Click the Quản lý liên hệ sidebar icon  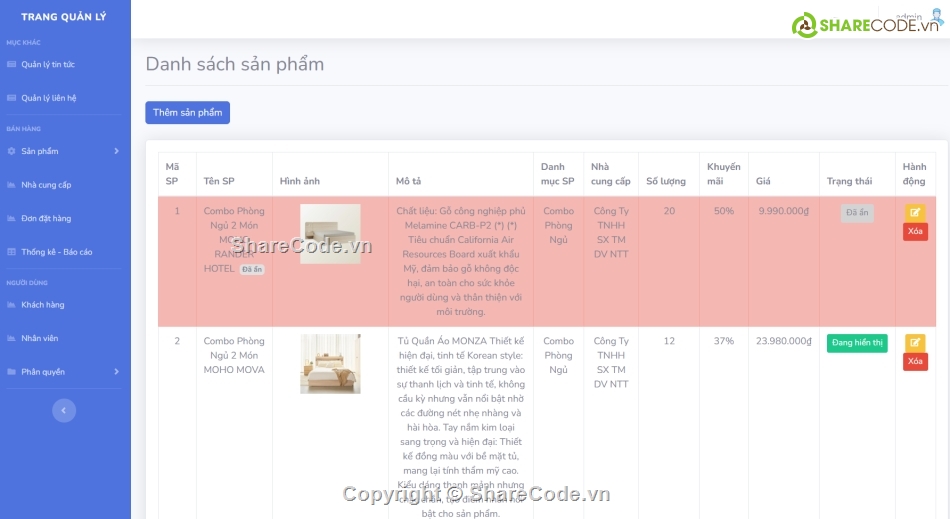tap(11, 98)
